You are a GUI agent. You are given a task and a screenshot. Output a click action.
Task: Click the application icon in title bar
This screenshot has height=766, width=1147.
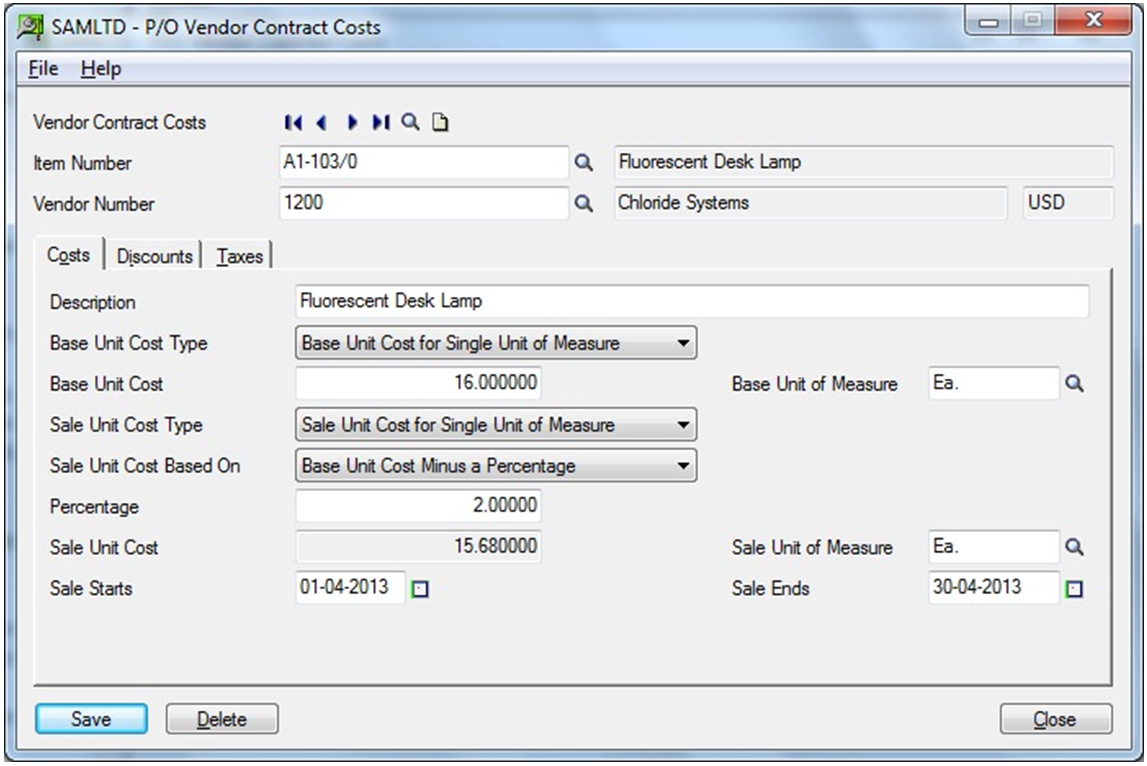pos(30,28)
